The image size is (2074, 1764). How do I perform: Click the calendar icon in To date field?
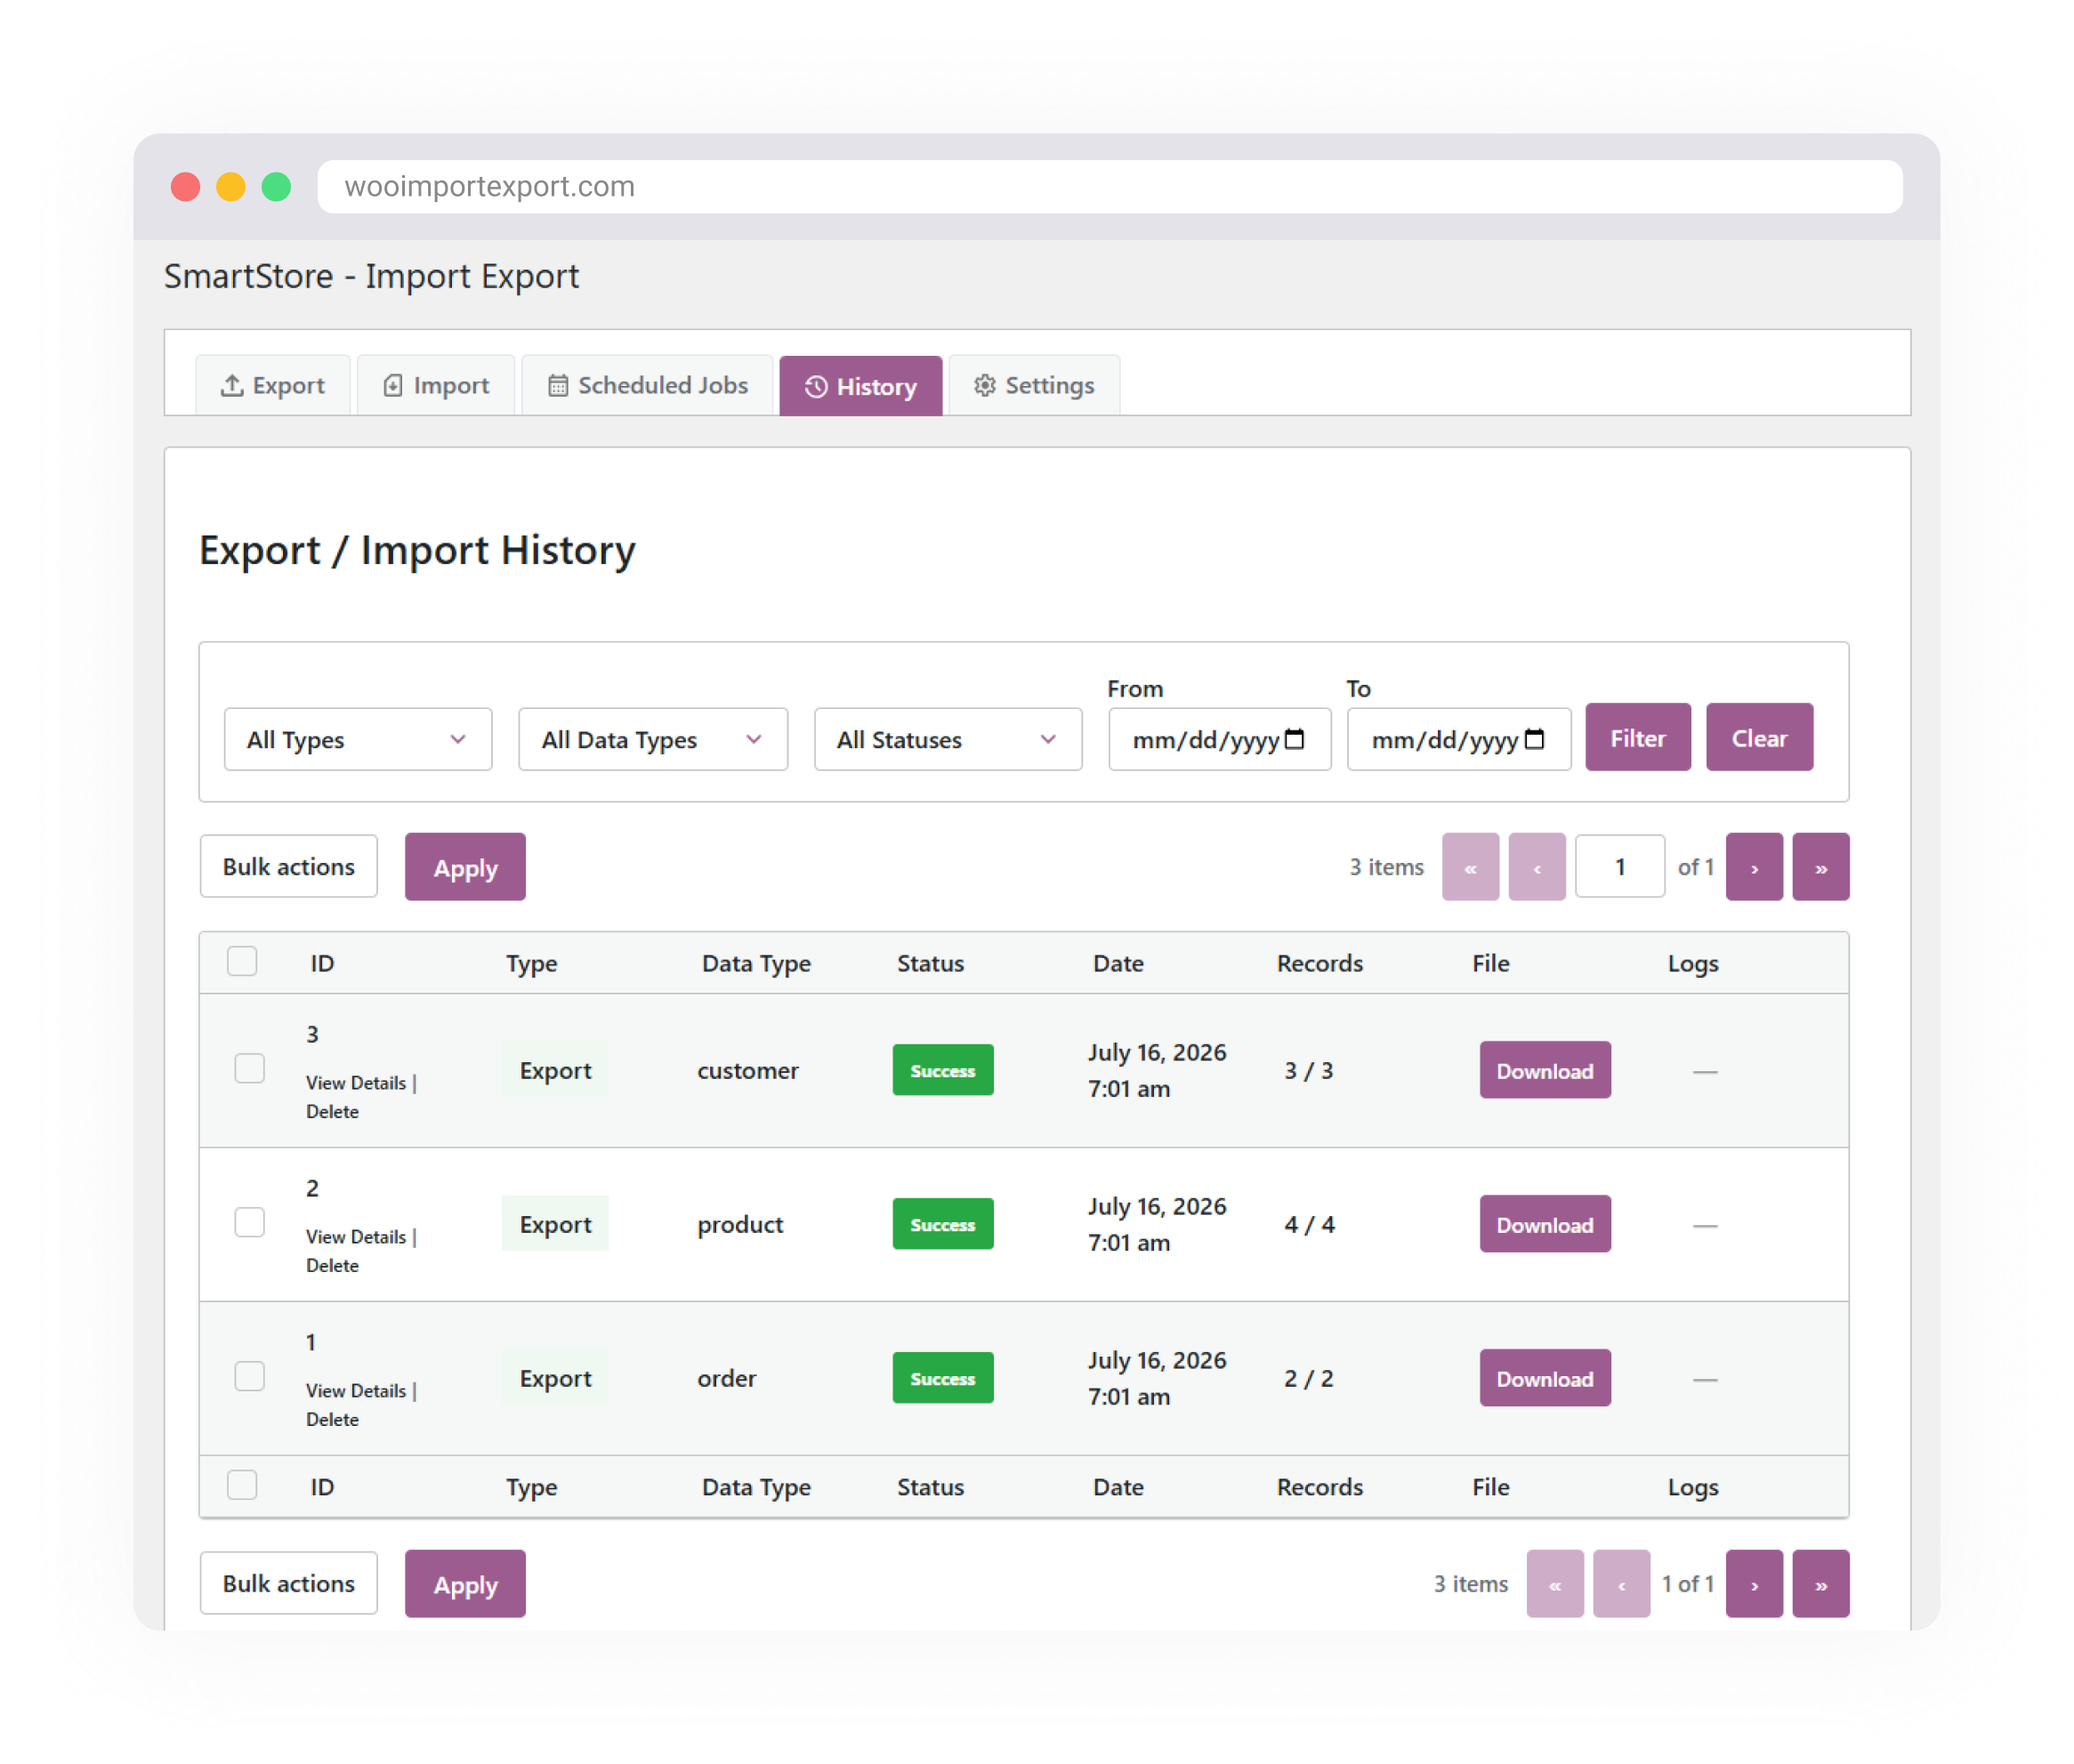click(x=1534, y=739)
